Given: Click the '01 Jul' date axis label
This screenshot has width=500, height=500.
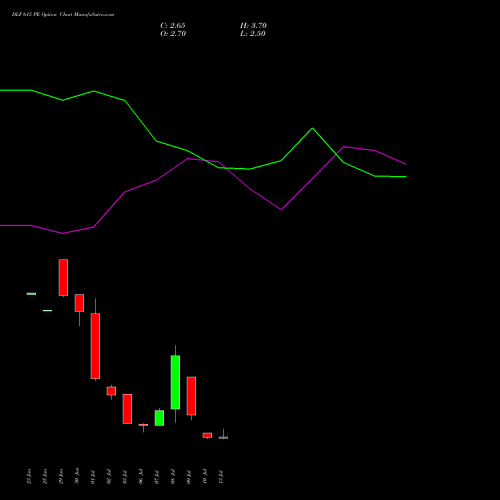Looking at the screenshot, I should pyautogui.click(x=93, y=477).
